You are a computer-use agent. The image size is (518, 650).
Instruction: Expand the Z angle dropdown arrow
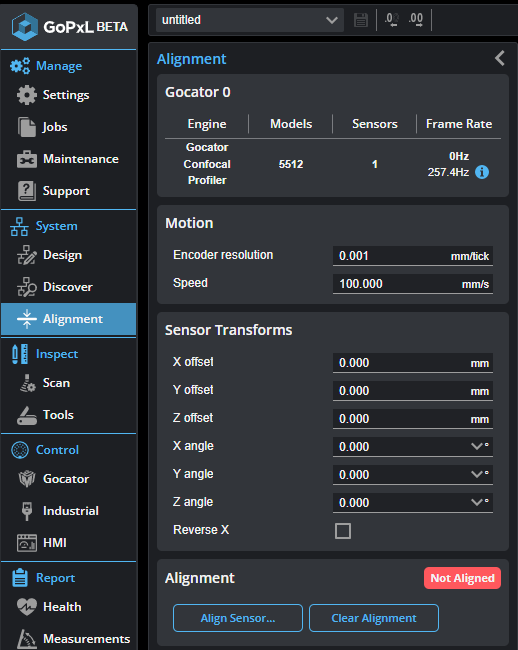477,502
